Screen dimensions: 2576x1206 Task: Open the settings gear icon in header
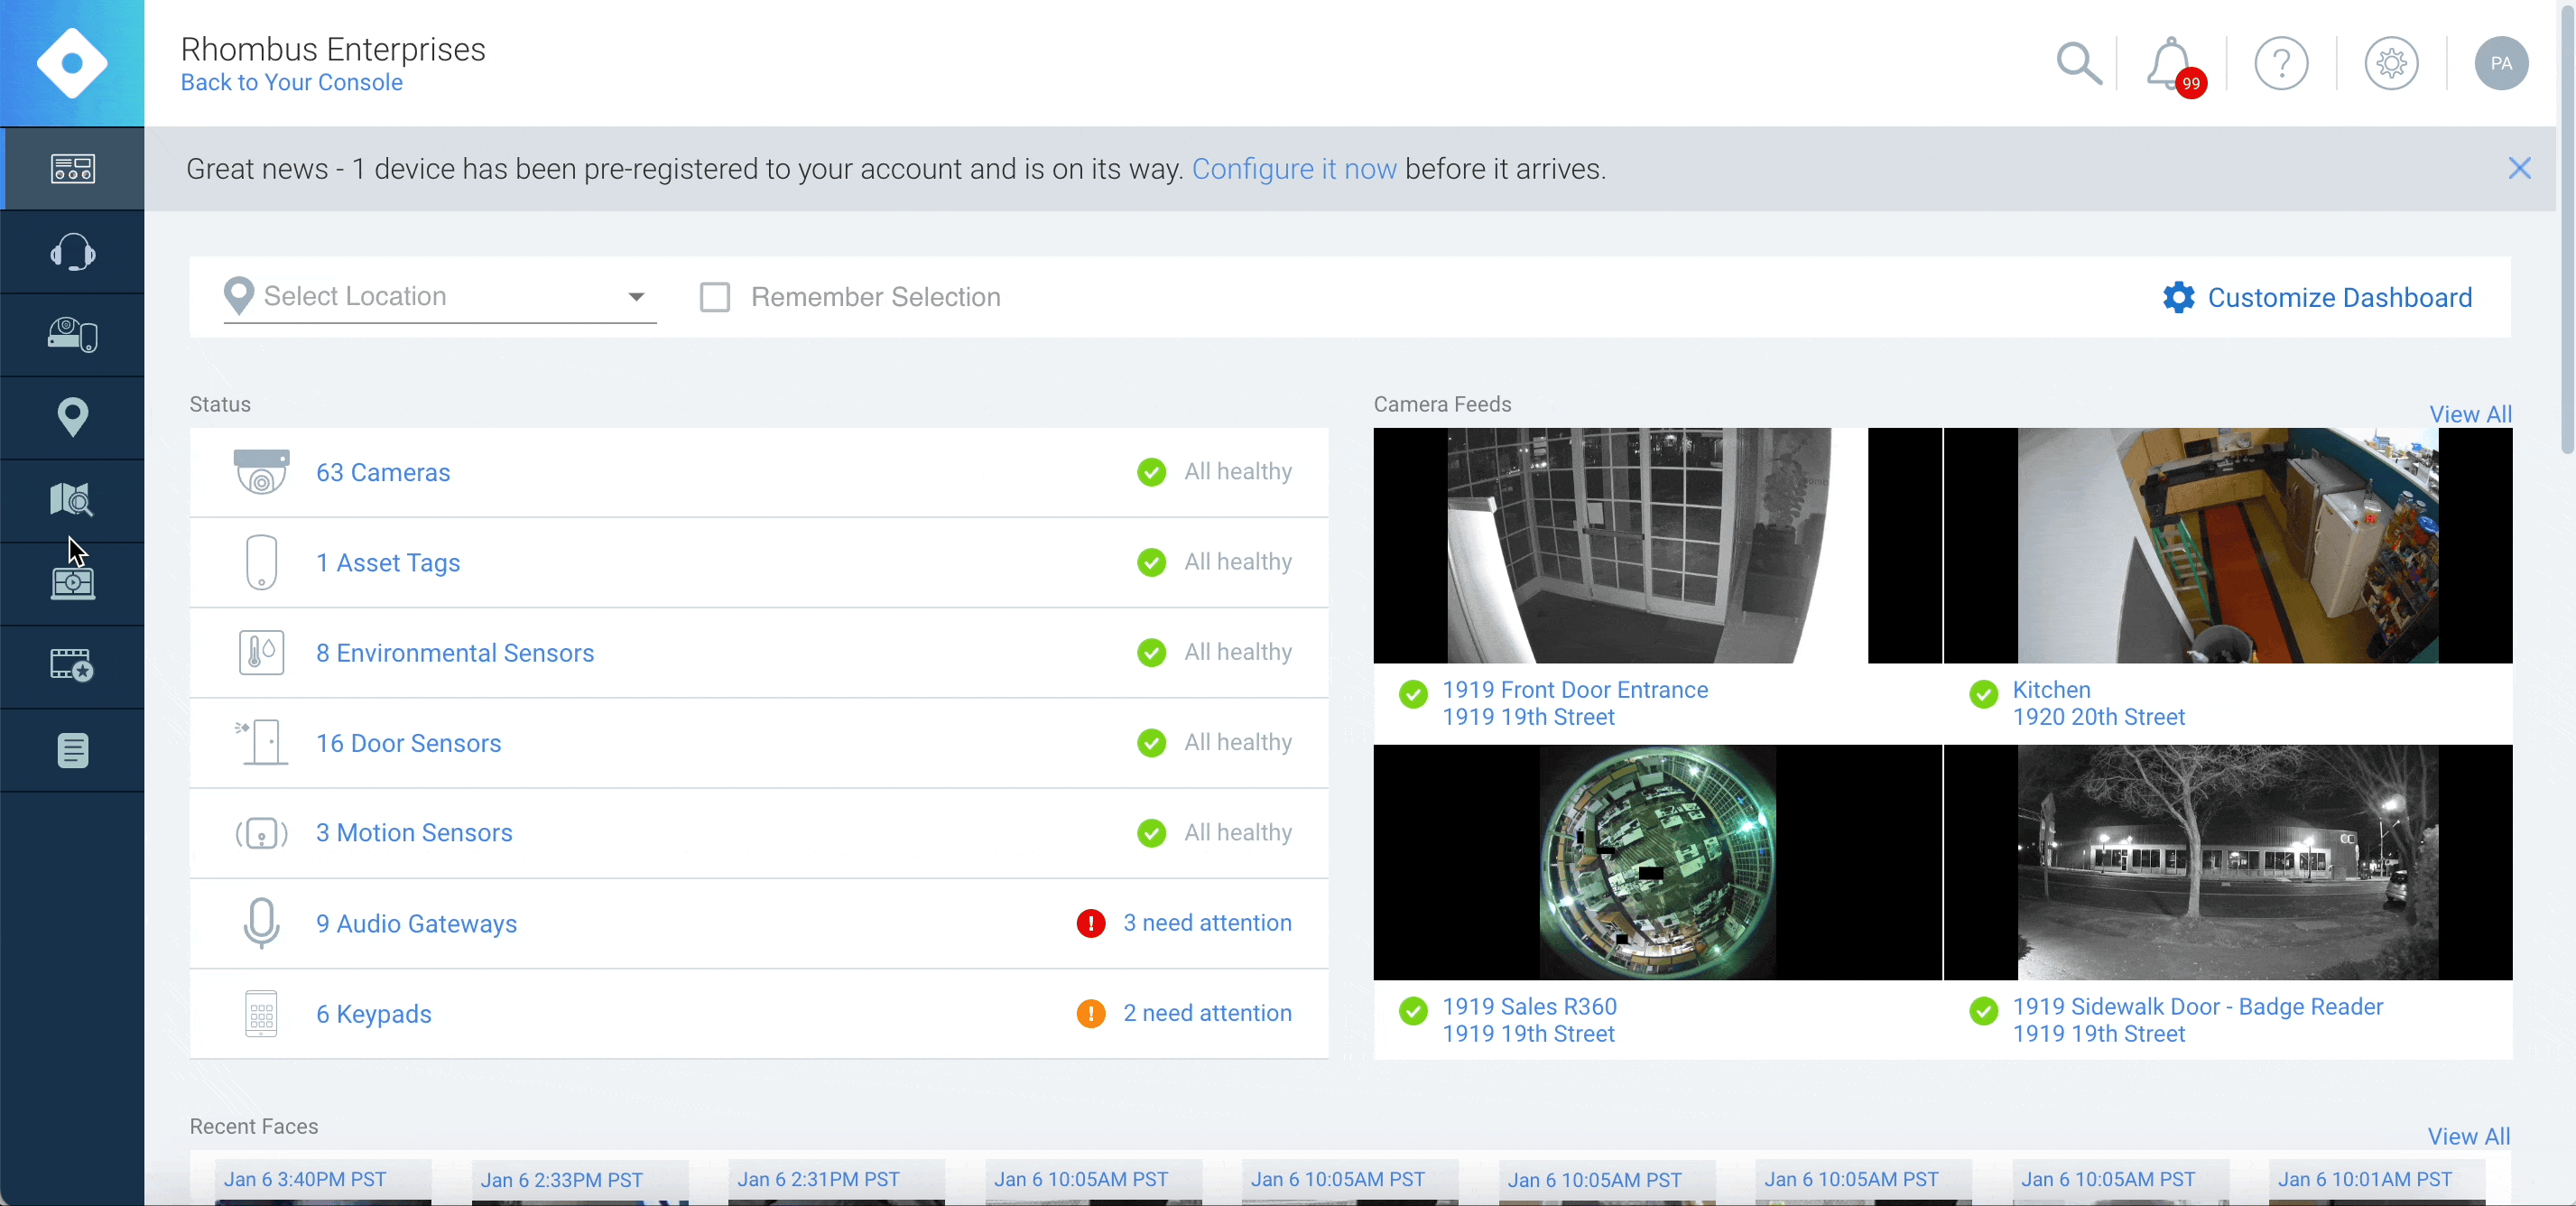coord(2391,64)
